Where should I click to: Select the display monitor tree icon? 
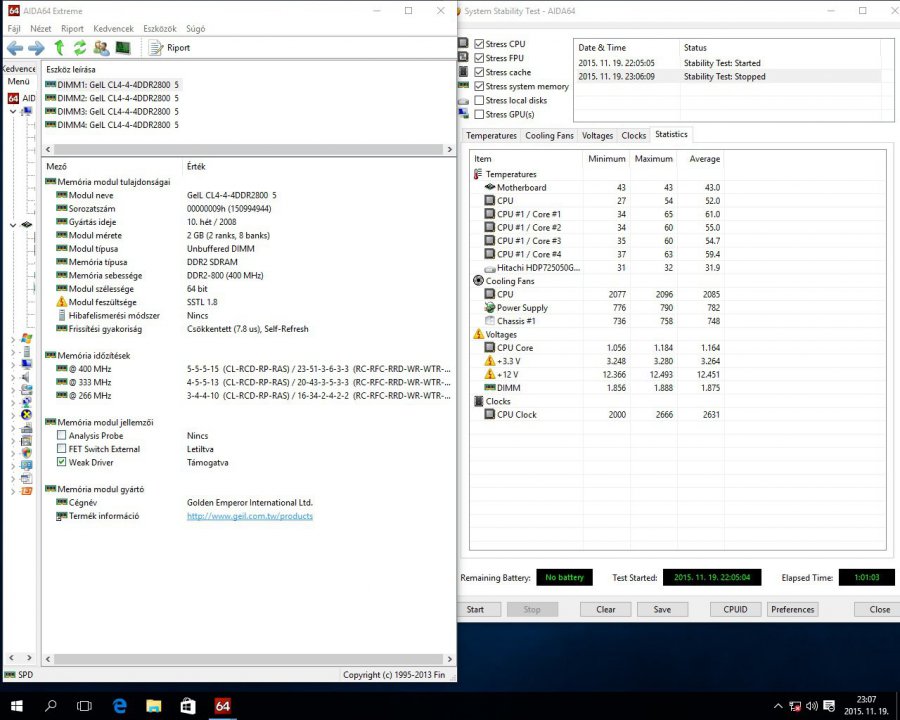[x=26, y=364]
